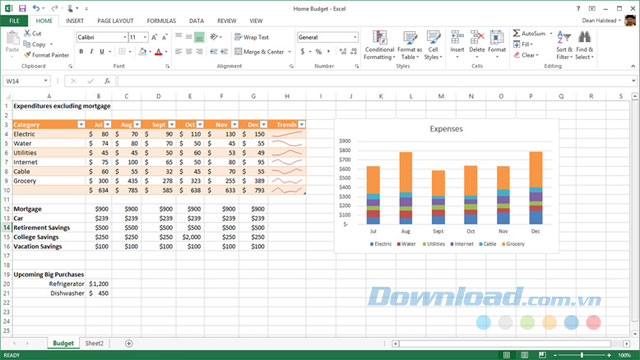Toggle Wrap Text on
This screenshot has width=640, height=360.
251,37
